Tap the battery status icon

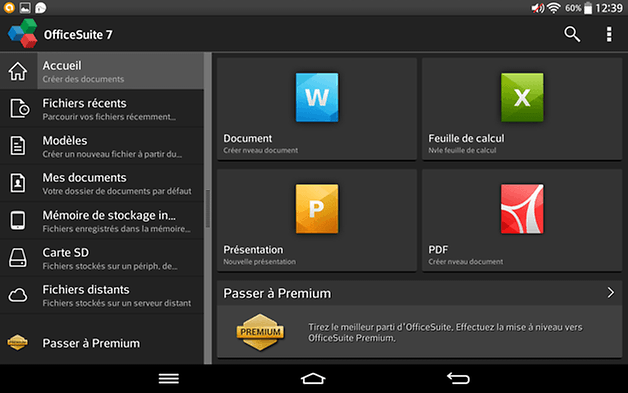(x=588, y=8)
